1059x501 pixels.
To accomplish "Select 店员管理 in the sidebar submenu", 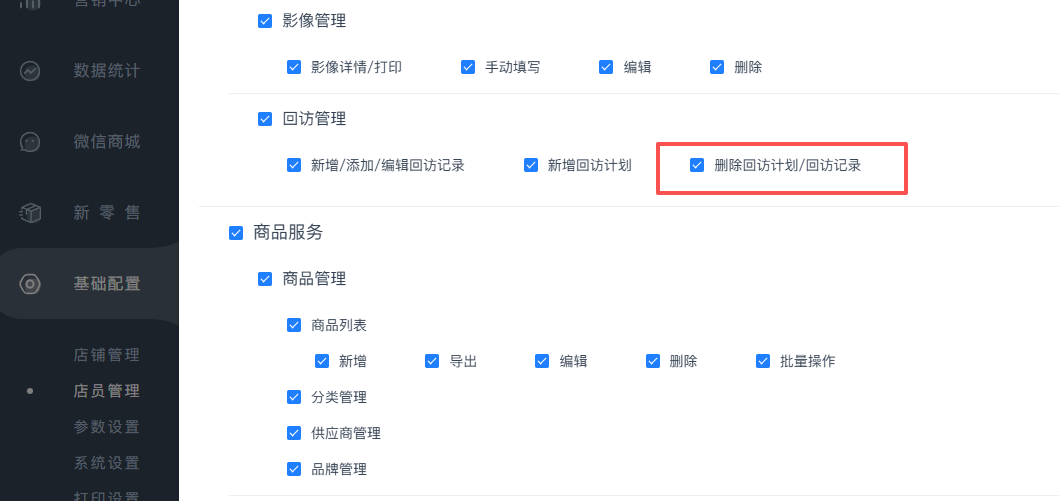I will (106, 391).
